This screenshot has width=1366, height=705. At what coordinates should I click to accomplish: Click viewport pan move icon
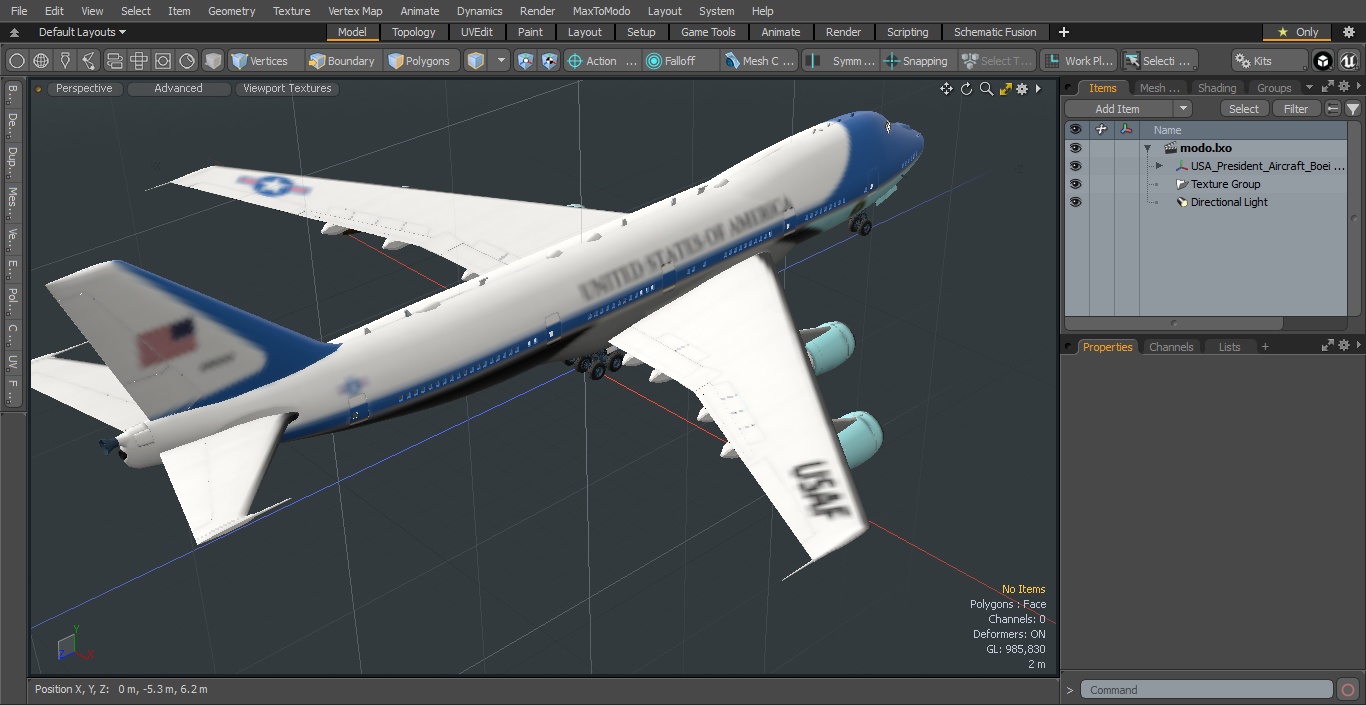point(946,89)
